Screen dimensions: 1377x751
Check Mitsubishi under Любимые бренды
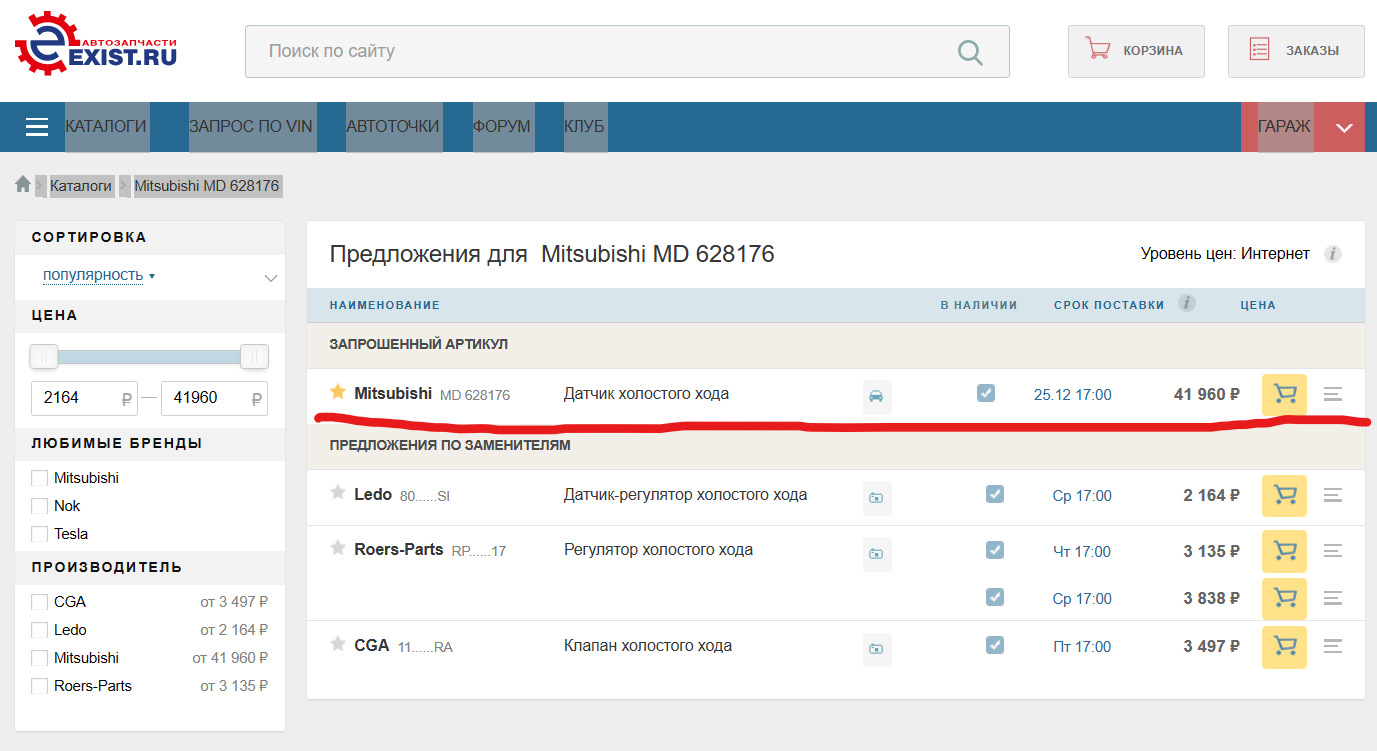click(x=40, y=478)
